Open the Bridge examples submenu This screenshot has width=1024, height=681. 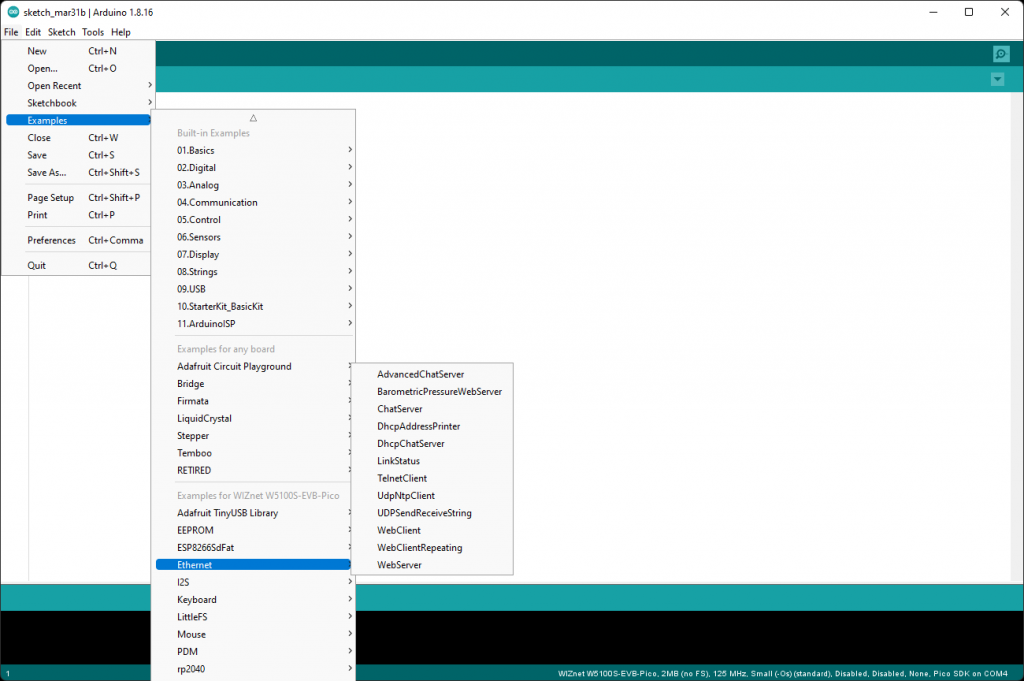[253, 384]
